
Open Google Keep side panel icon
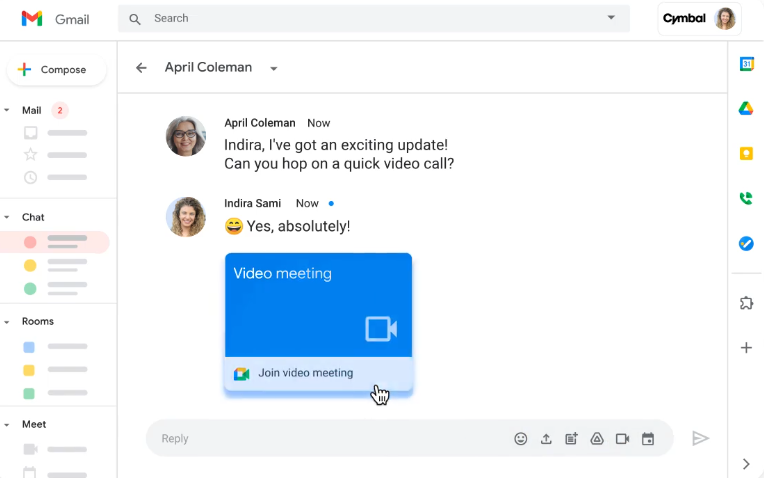[x=746, y=153]
